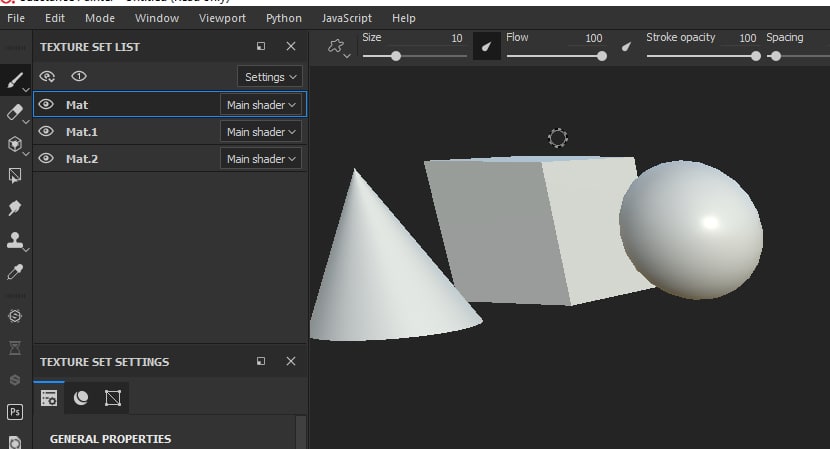Click the Flow value 100 field
Screen dimensions: 830x449
tap(594, 38)
